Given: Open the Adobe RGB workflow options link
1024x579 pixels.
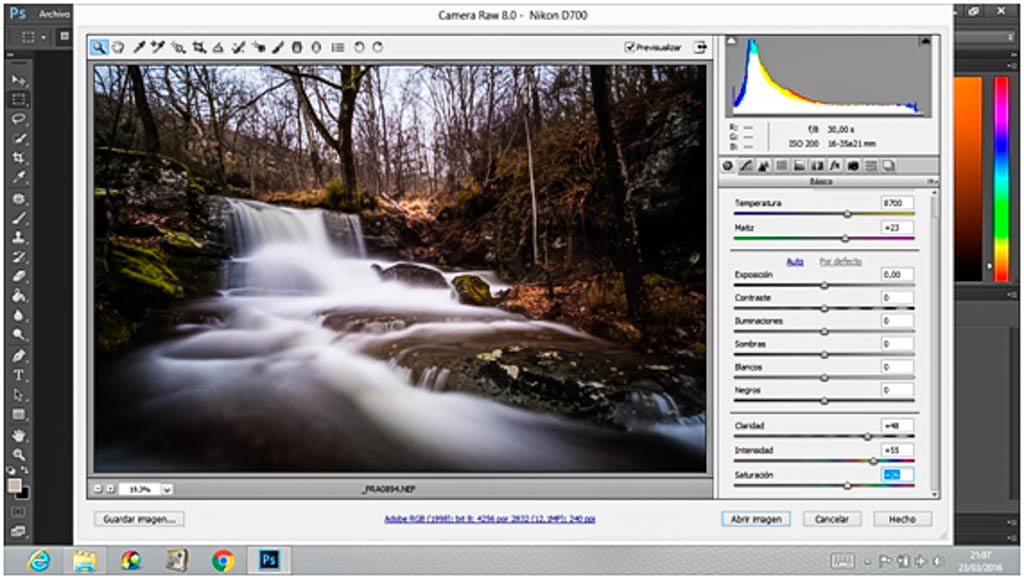Looking at the screenshot, I should [490, 519].
